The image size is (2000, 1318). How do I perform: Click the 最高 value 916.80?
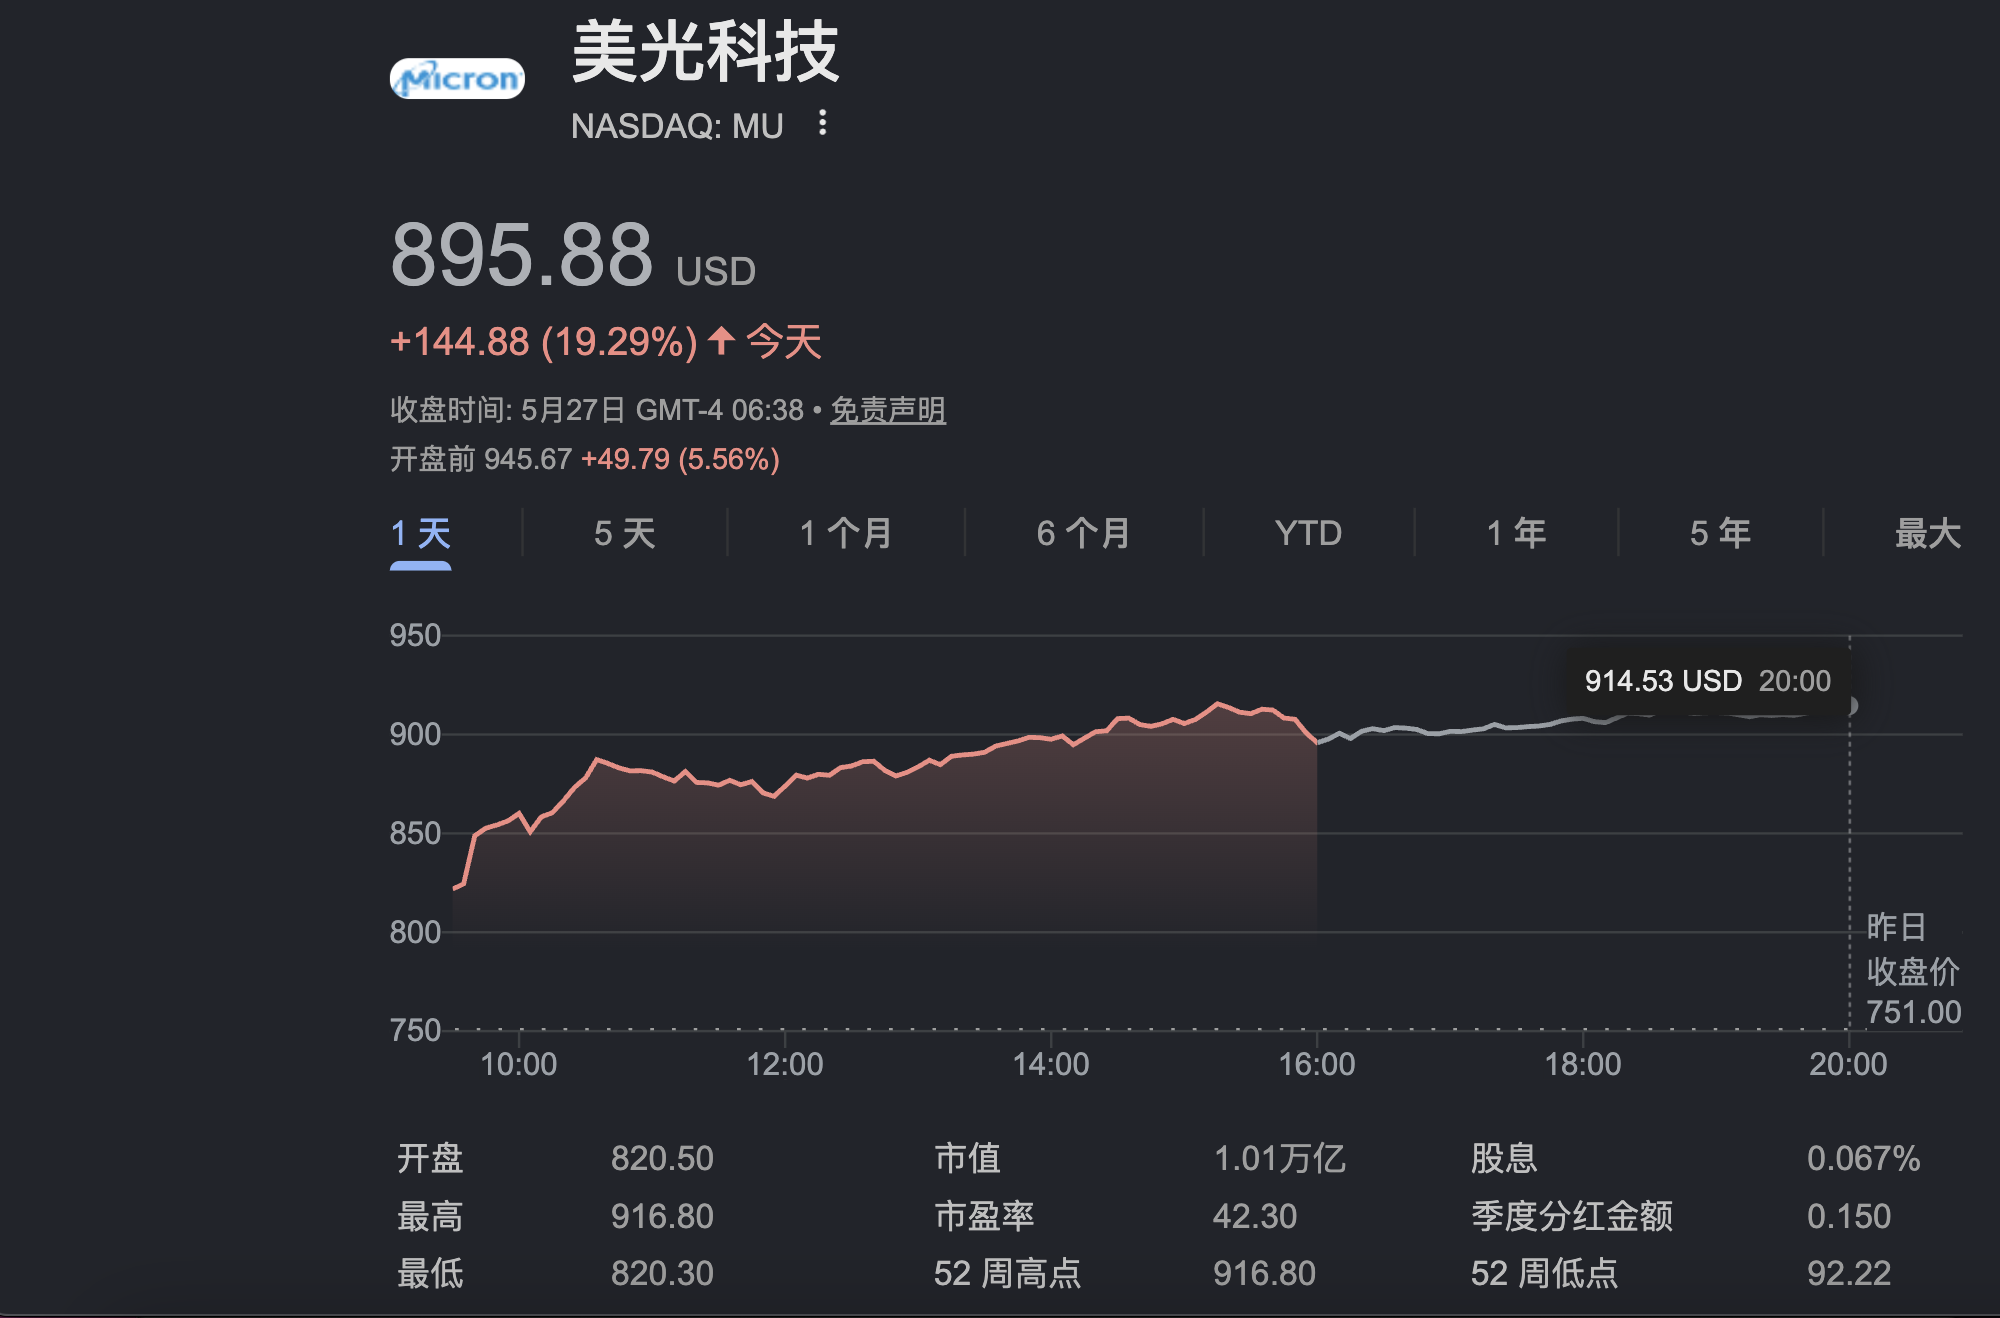(x=662, y=1216)
